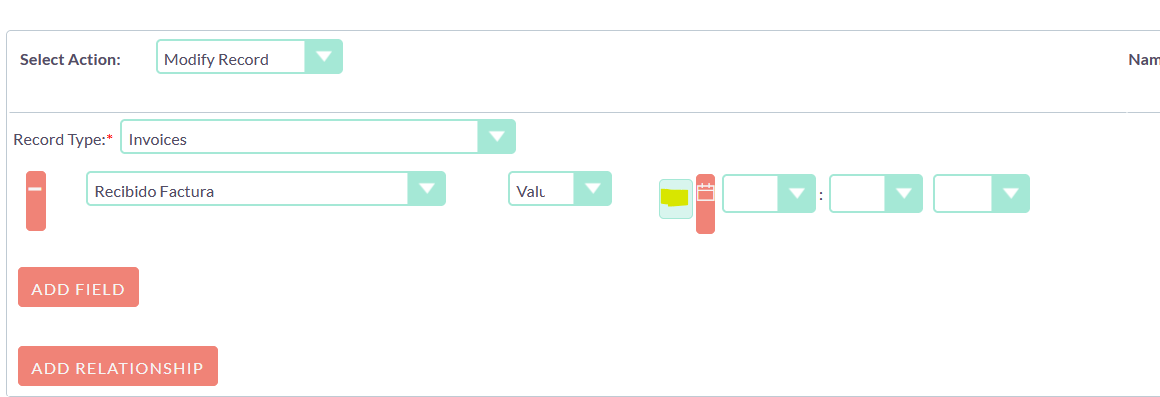Click the minutes selector arrow
1160x397 pixels.
pyautogui.click(x=904, y=193)
